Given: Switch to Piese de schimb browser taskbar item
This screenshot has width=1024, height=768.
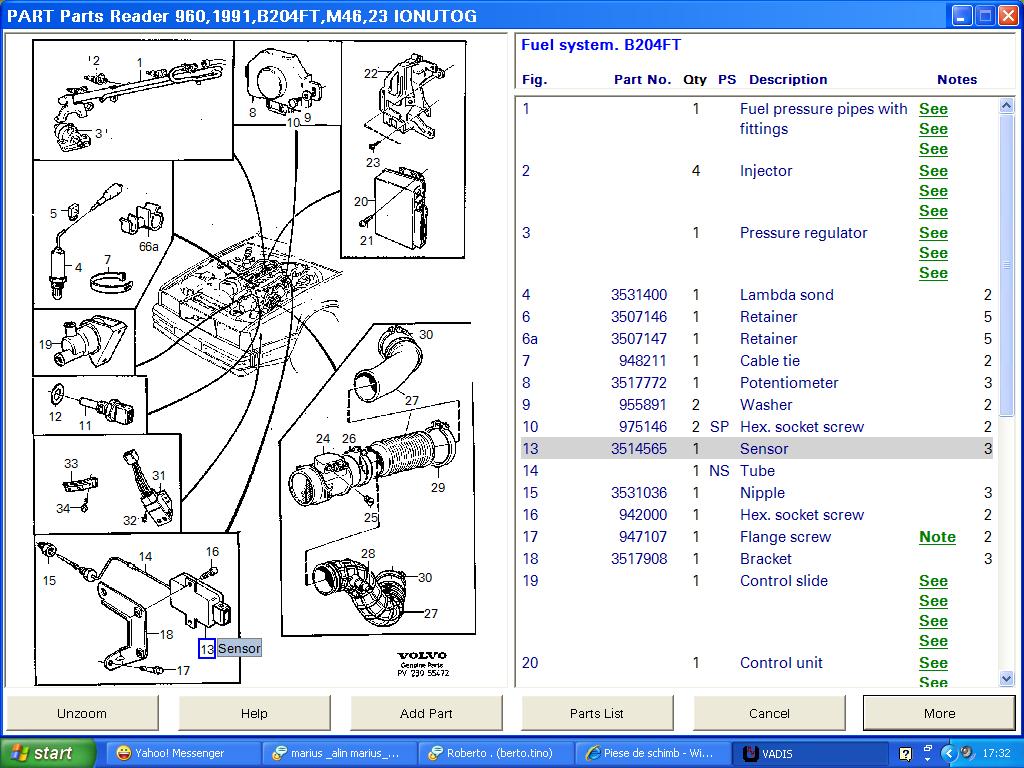Looking at the screenshot, I should pyautogui.click(x=652, y=753).
